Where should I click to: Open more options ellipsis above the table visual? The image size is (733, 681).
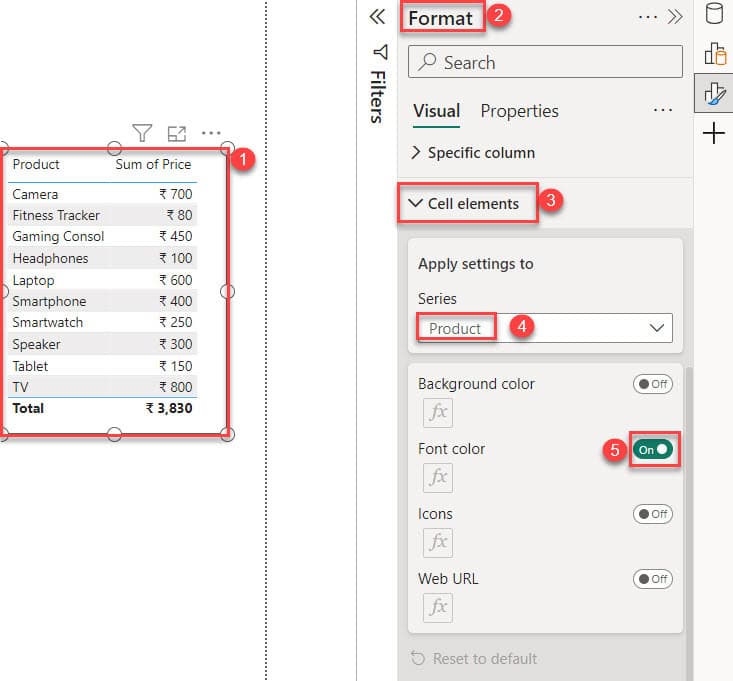pyautogui.click(x=211, y=133)
